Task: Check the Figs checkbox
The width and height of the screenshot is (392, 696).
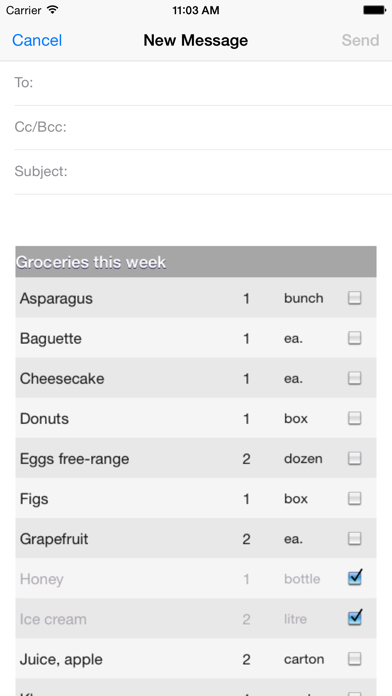Action: (354, 498)
